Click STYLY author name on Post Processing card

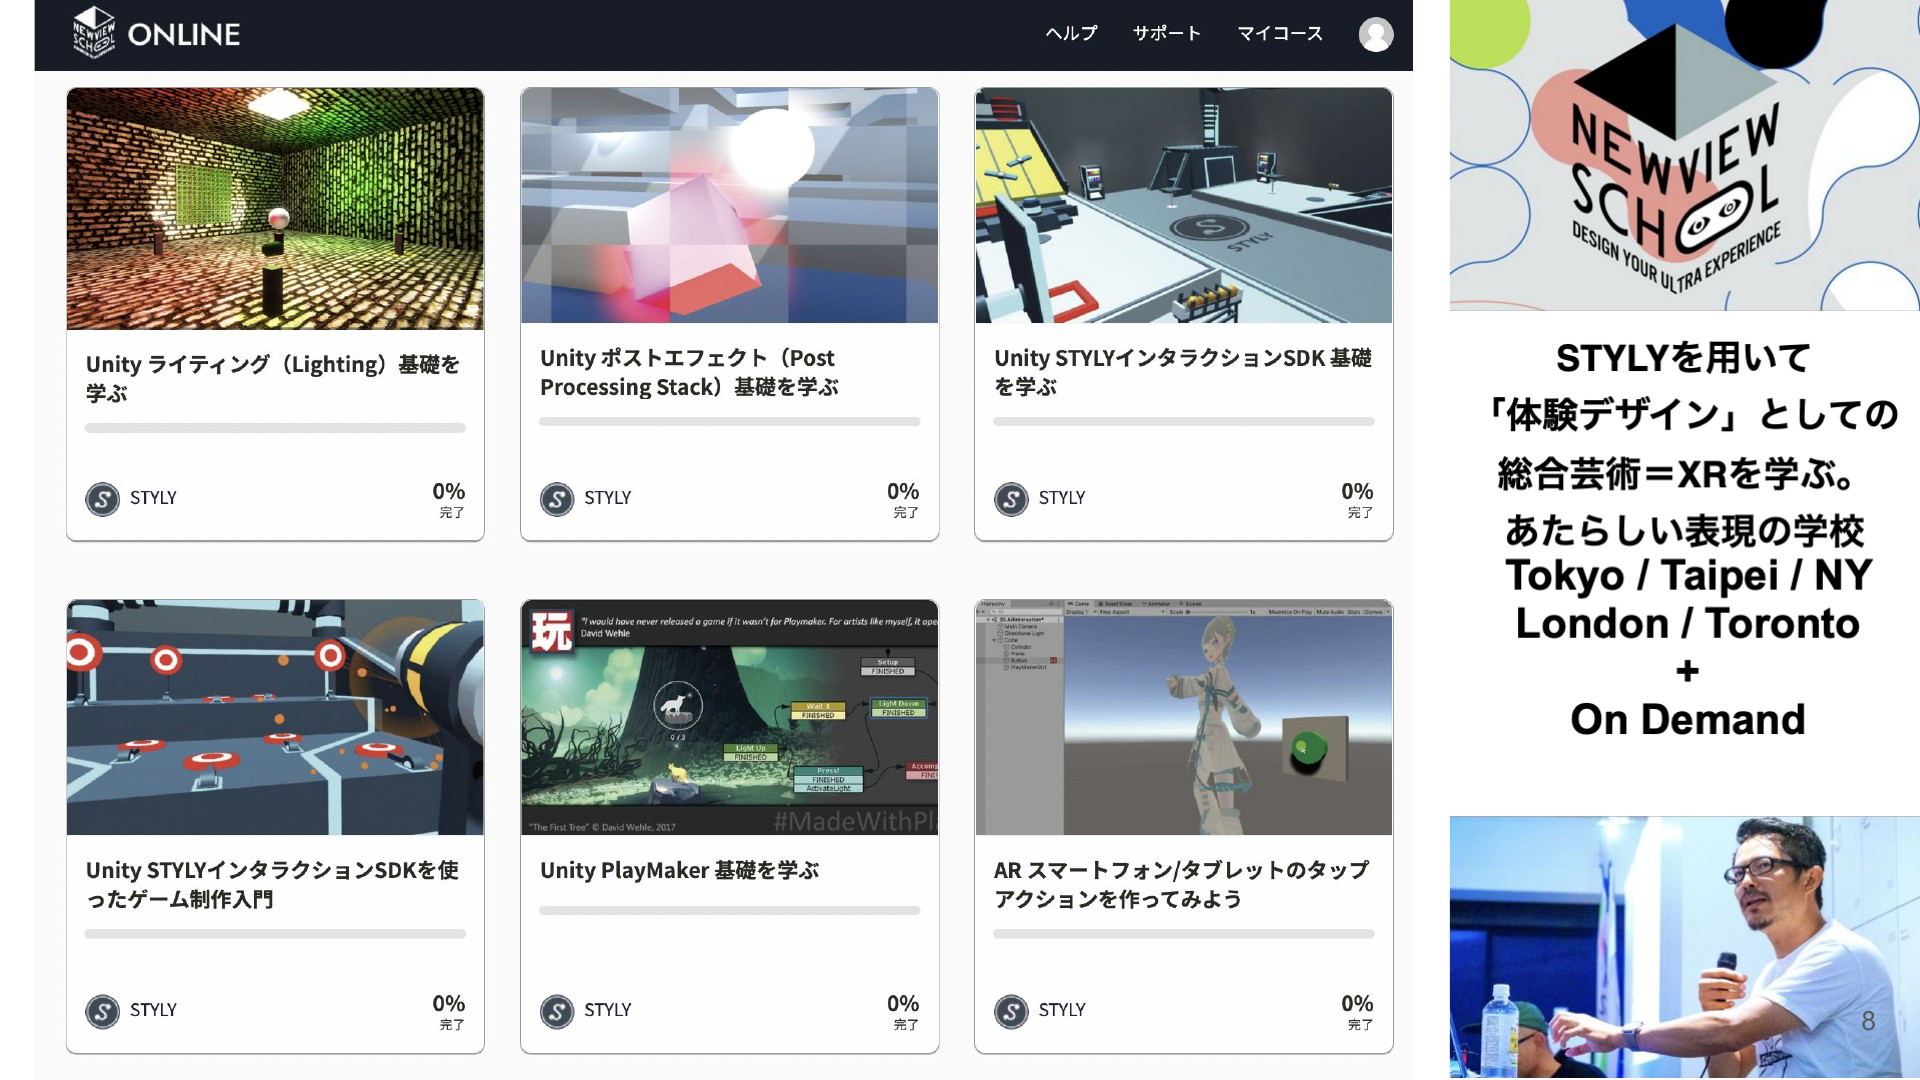point(607,498)
